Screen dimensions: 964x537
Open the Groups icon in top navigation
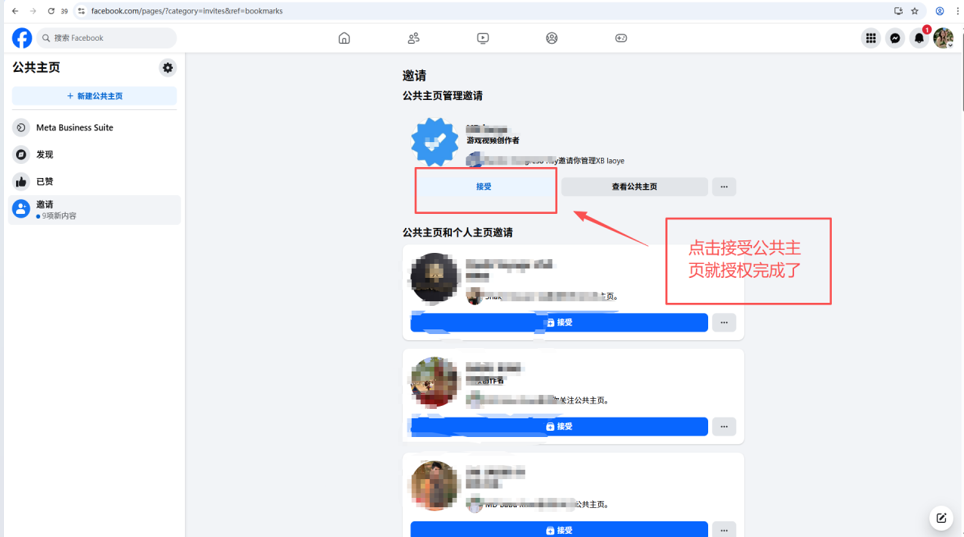(x=552, y=38)
